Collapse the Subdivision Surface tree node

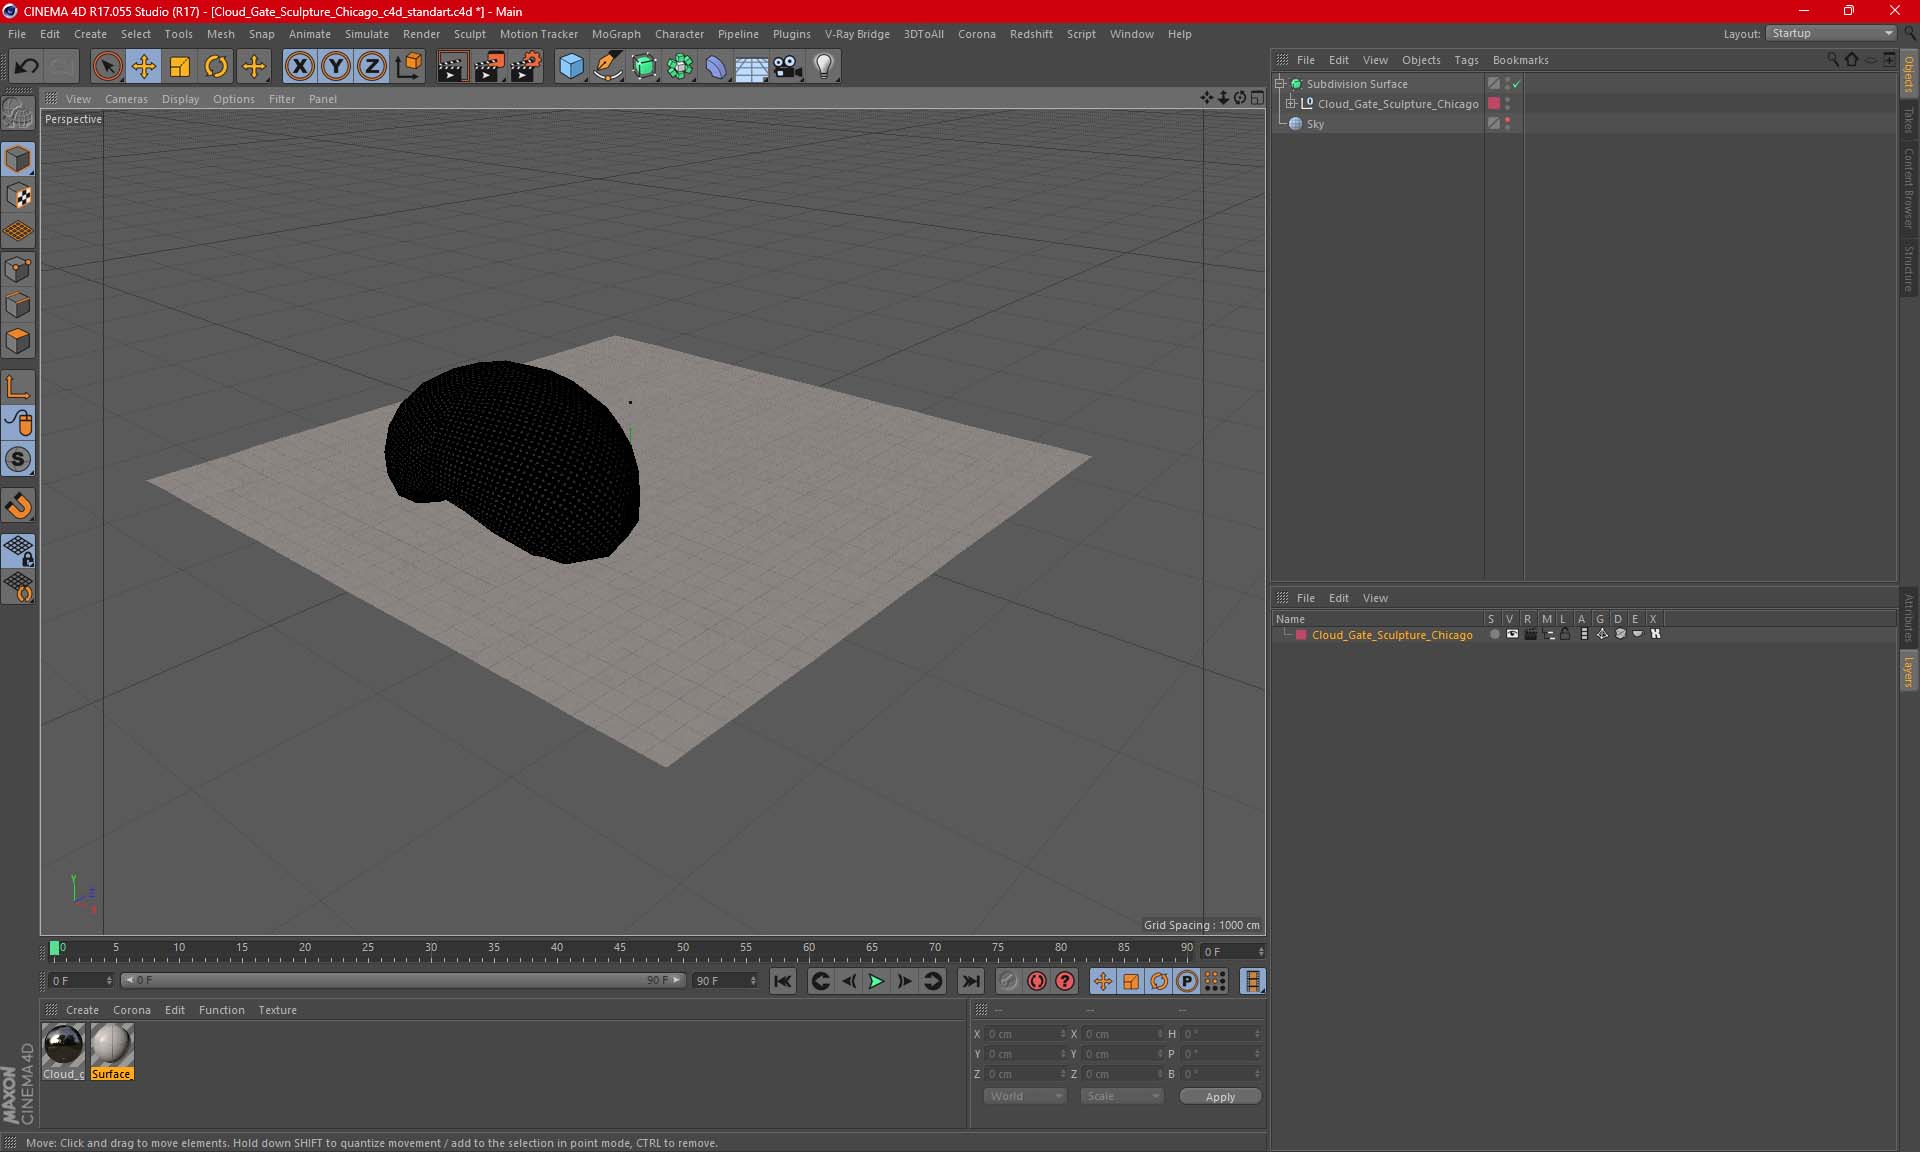tap(1280, 84)
